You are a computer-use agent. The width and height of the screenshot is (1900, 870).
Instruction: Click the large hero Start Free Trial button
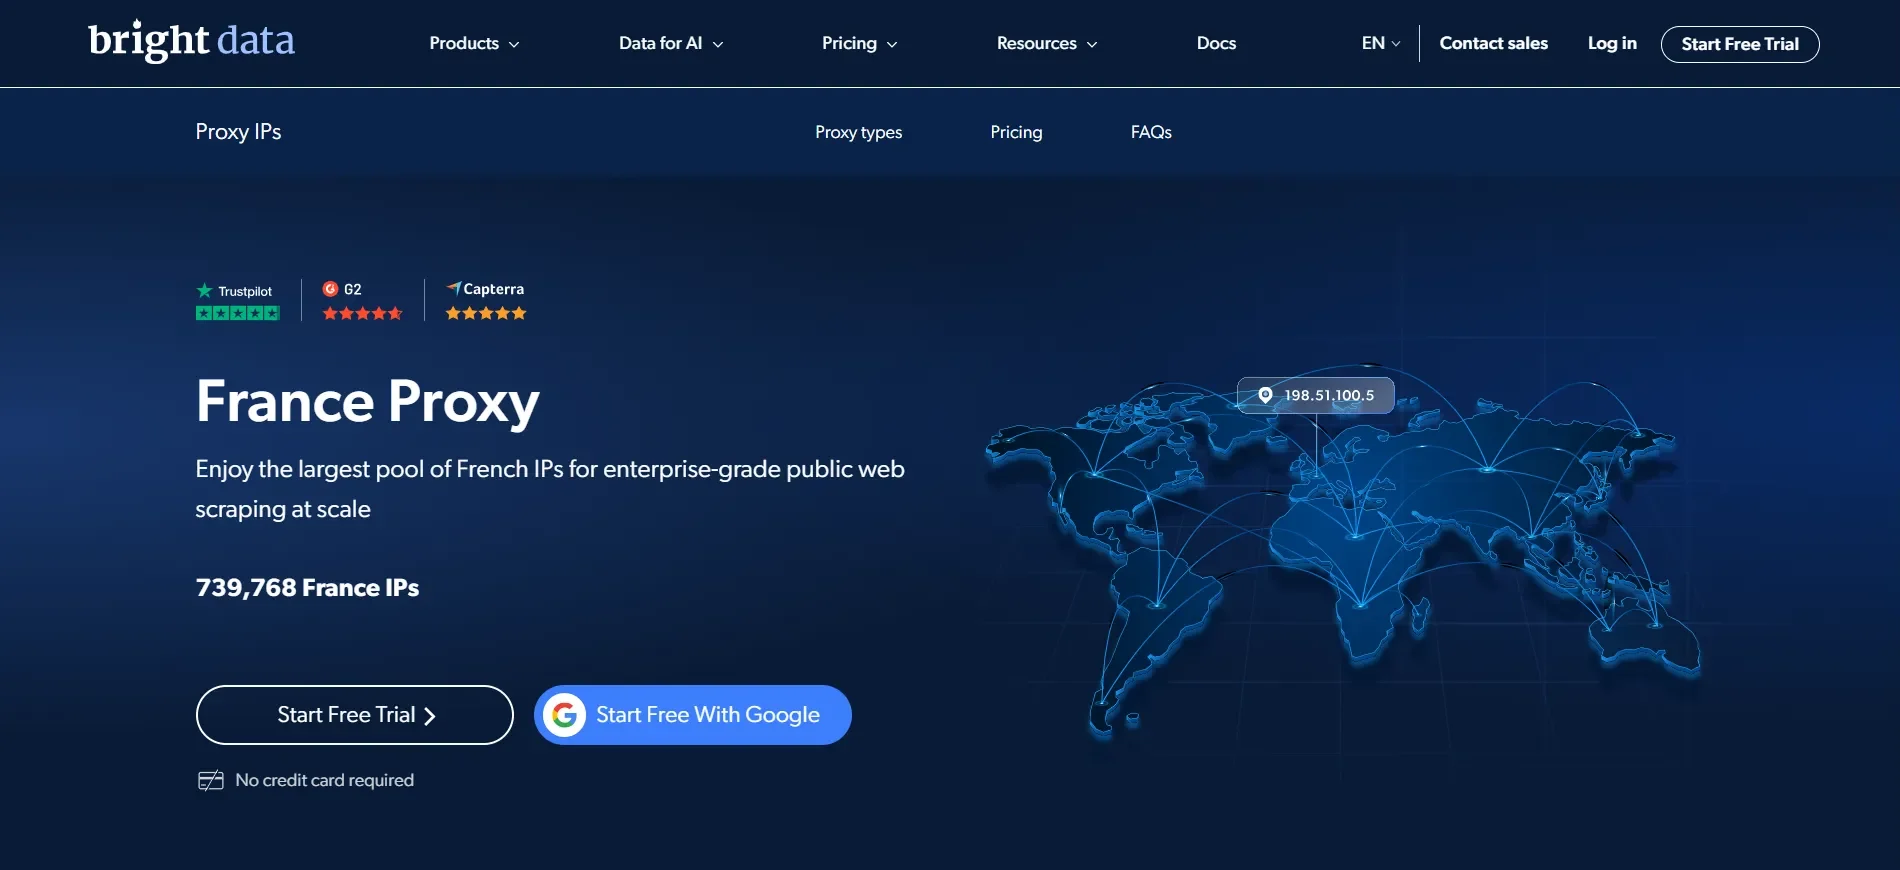[x=355, y=715]
